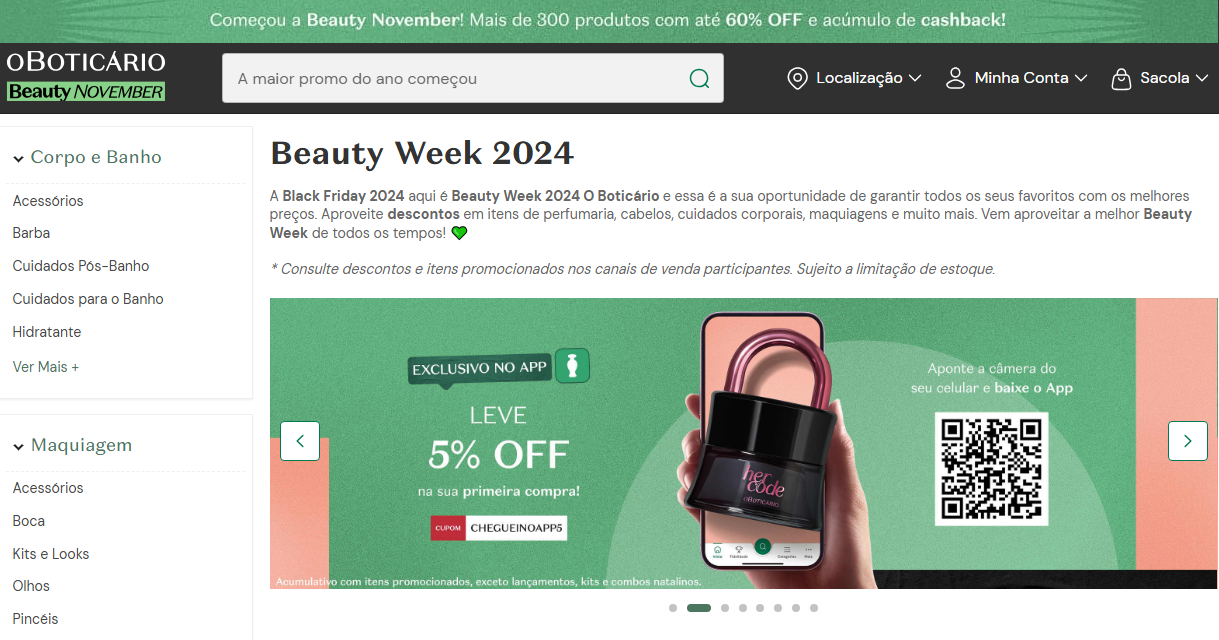The height and width of the screenshot is (640, 1219).
Task: Expand the Localização dropdown
Action: pyautogui.click(x=868, y=78)
